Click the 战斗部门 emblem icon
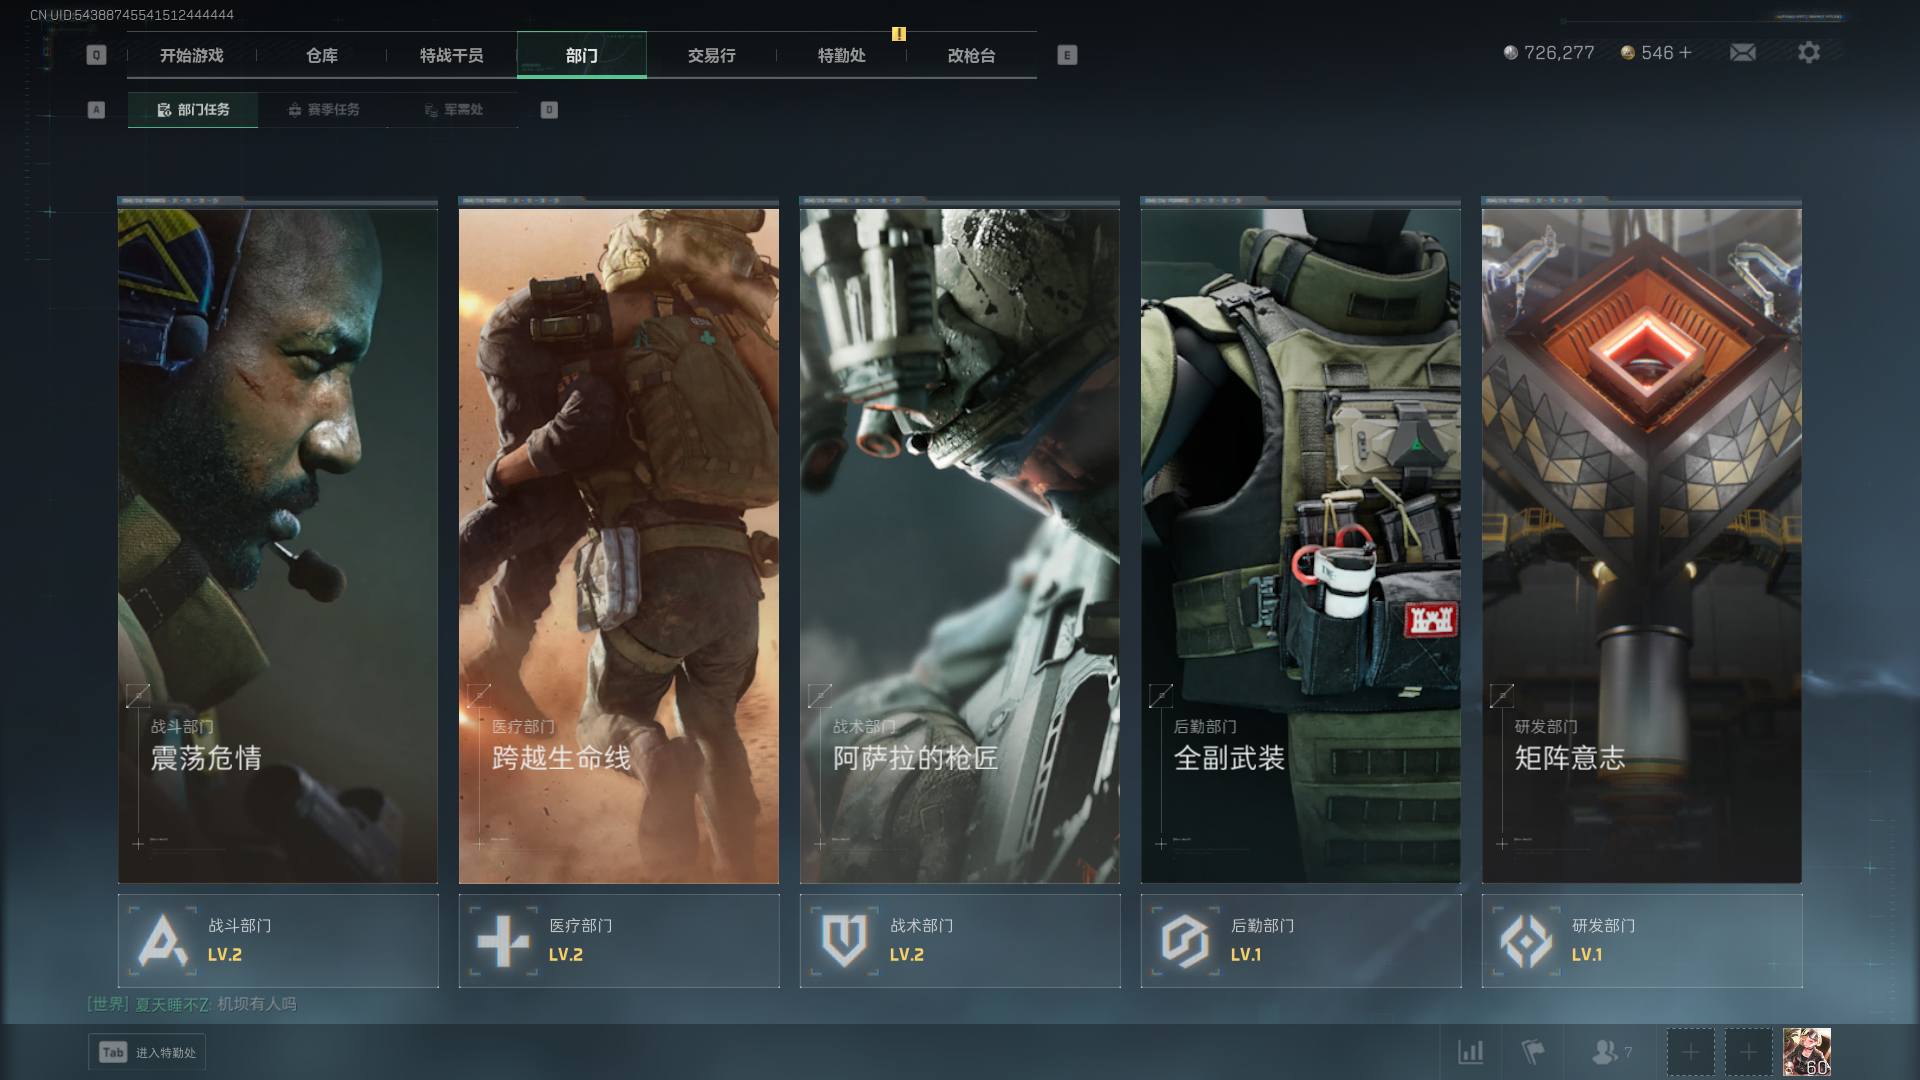Image resolution: width=1920 pixels, height=1080 pixels. pos(163,941)
